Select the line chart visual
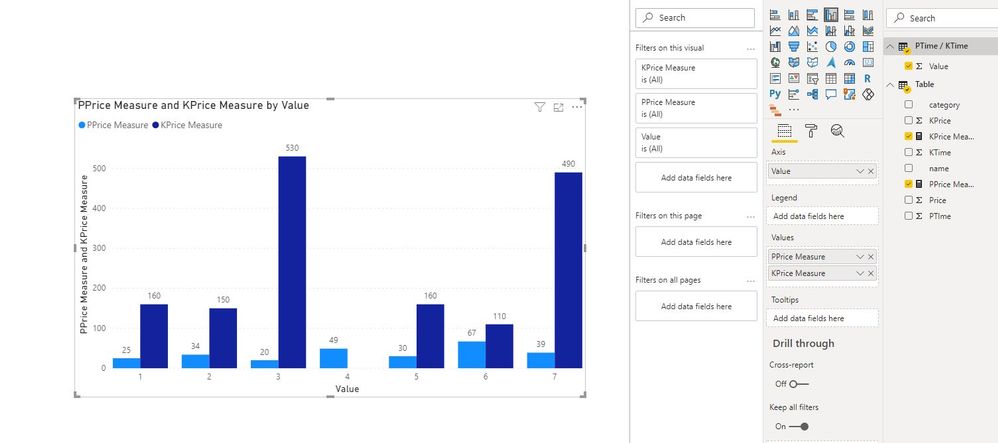The image size is (998, 443). click(x=775, y=31)
